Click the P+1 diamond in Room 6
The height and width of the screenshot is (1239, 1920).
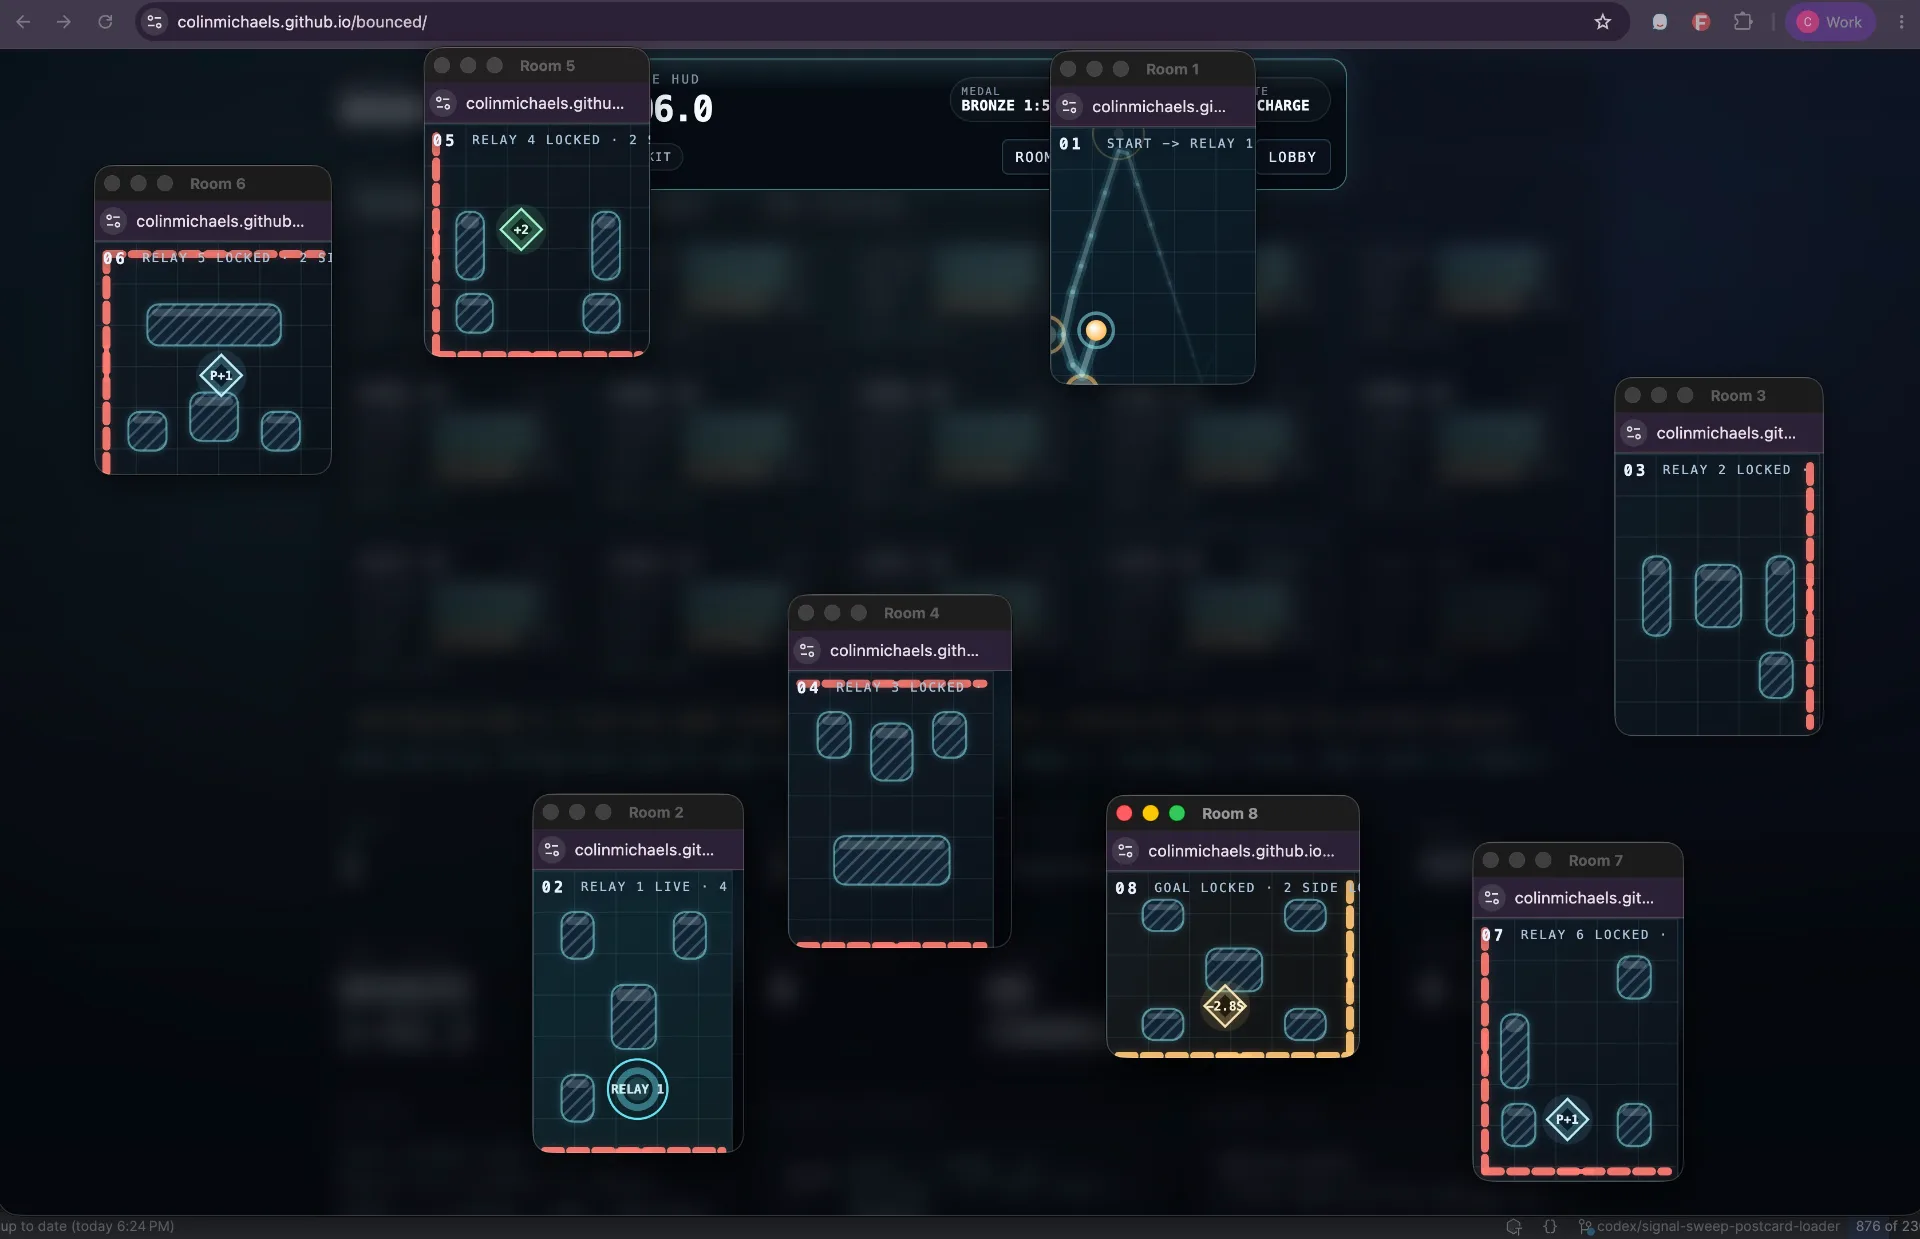click(221, 376)
